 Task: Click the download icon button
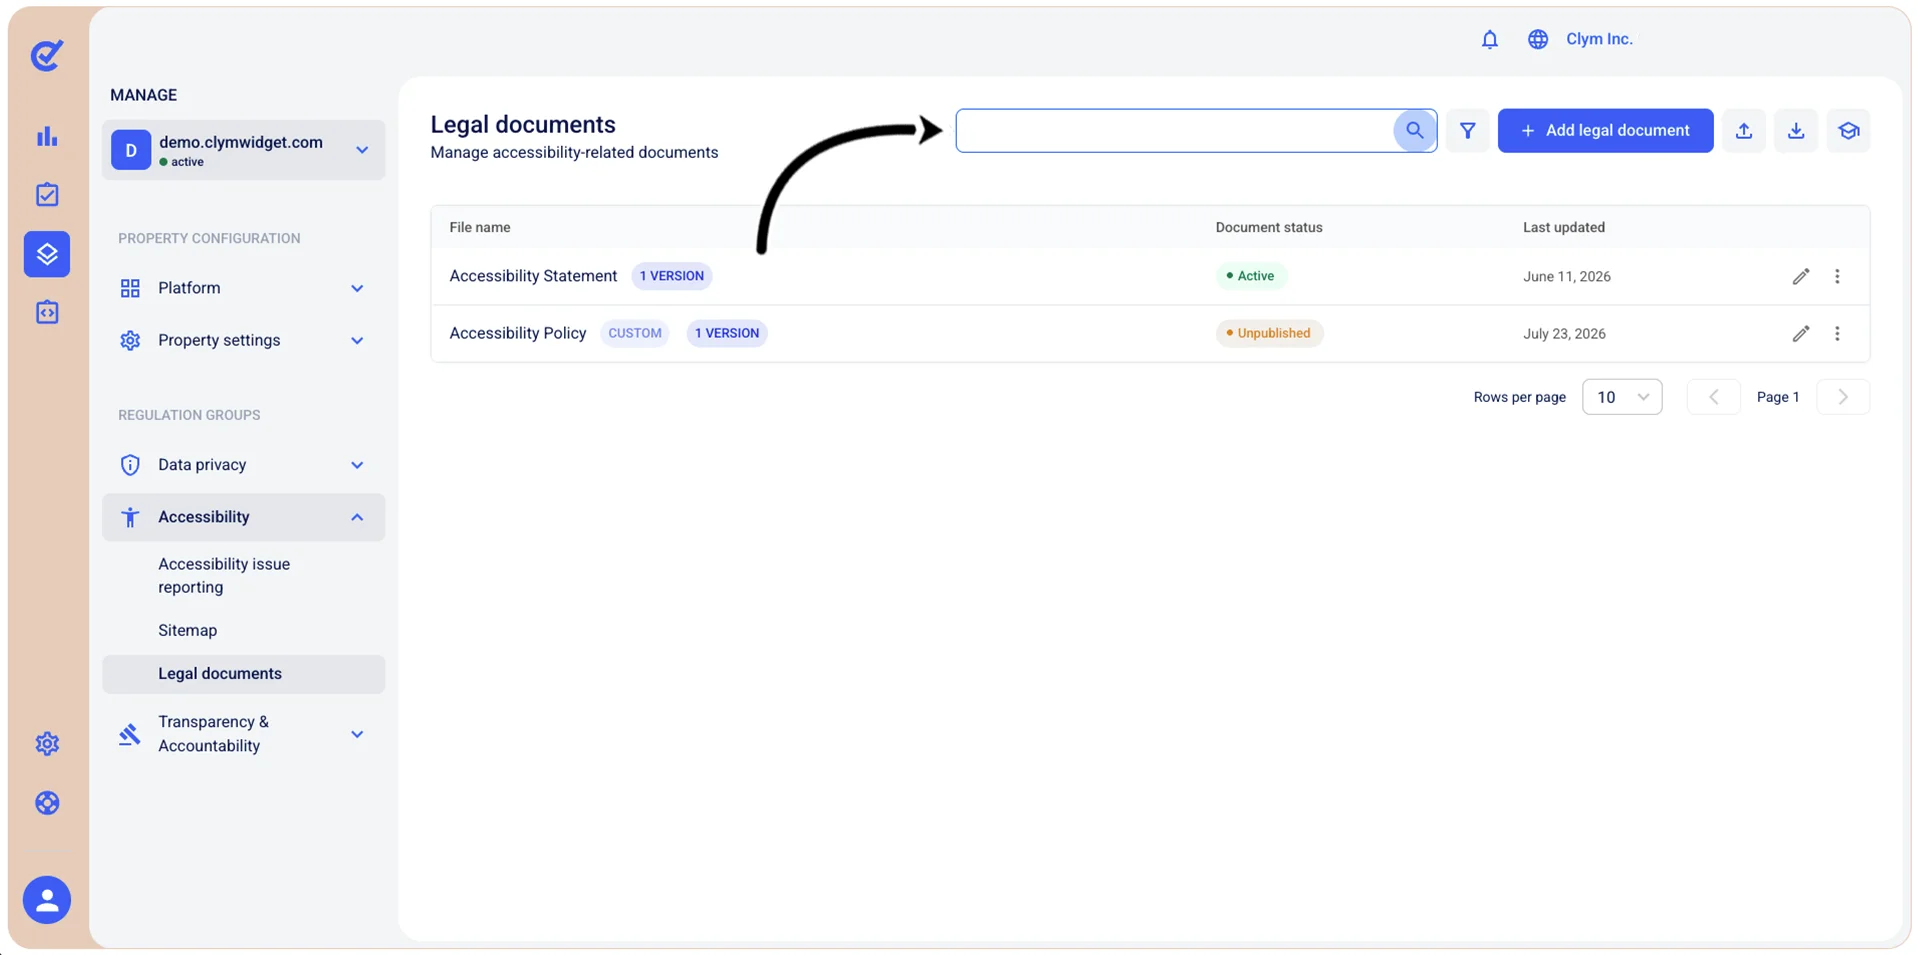coord(1796,130)
